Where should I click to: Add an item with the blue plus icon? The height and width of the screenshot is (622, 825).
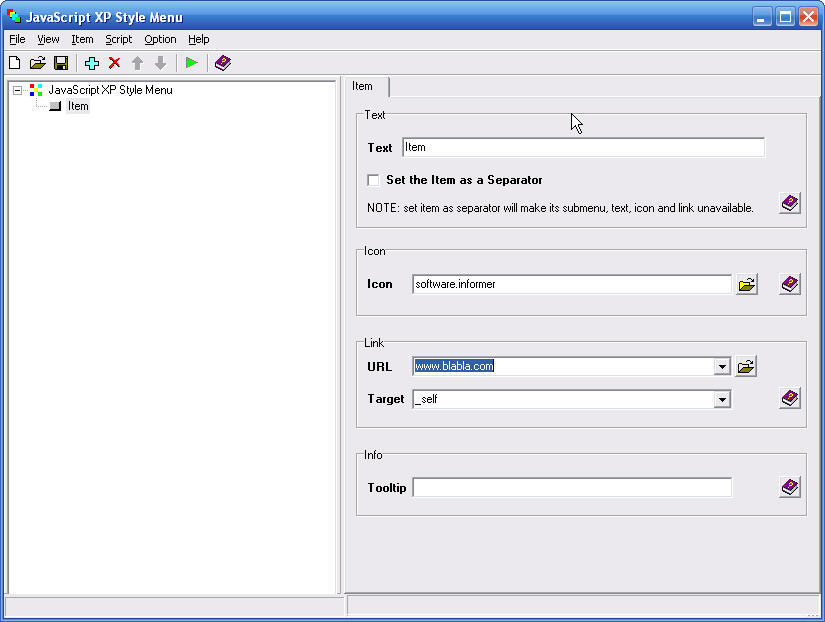[92, 63]
